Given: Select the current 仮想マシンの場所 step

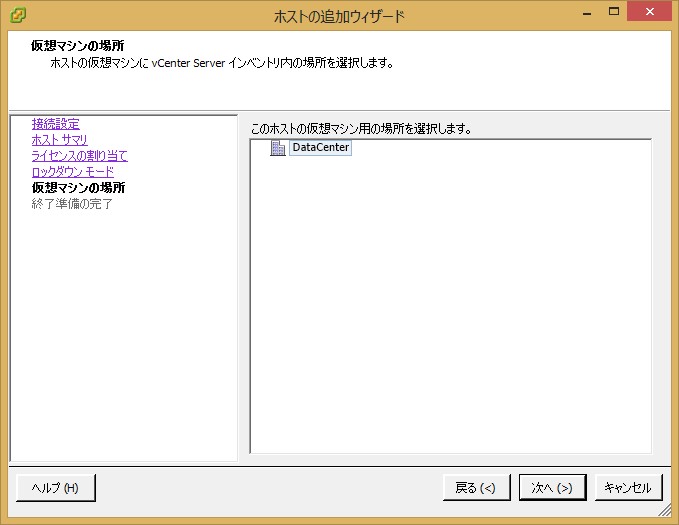Looking at the screenshot, I should pyautogui.click(x=78, y=188).
